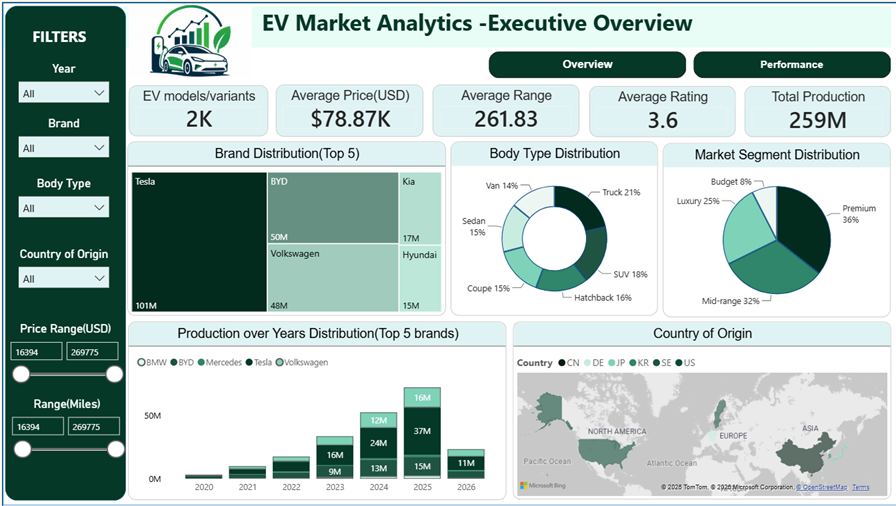This screenshot has width=896, height=506.
Task: Select the 11M segment of 2026 bar
Action: coord(466,463)
